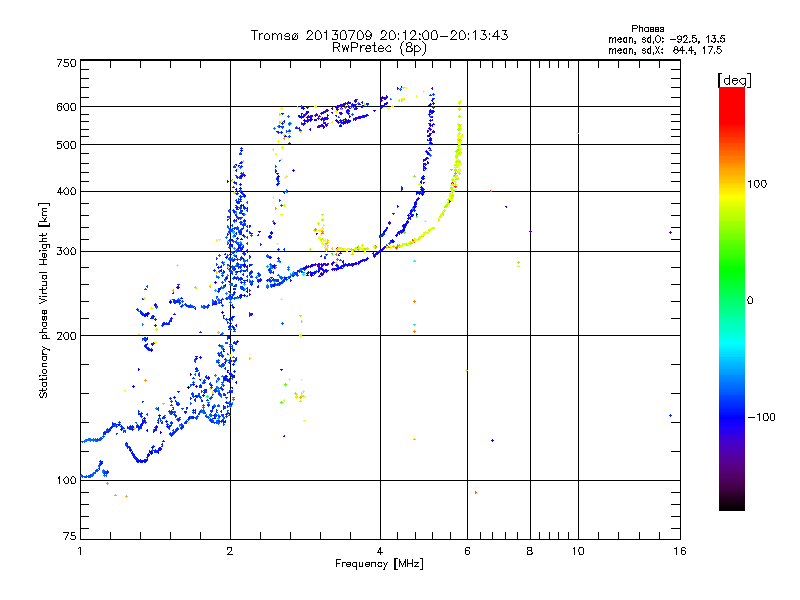Click the x-axis tick label '8'
This screenshot has width=800, height=600.
tap(530, 551)
